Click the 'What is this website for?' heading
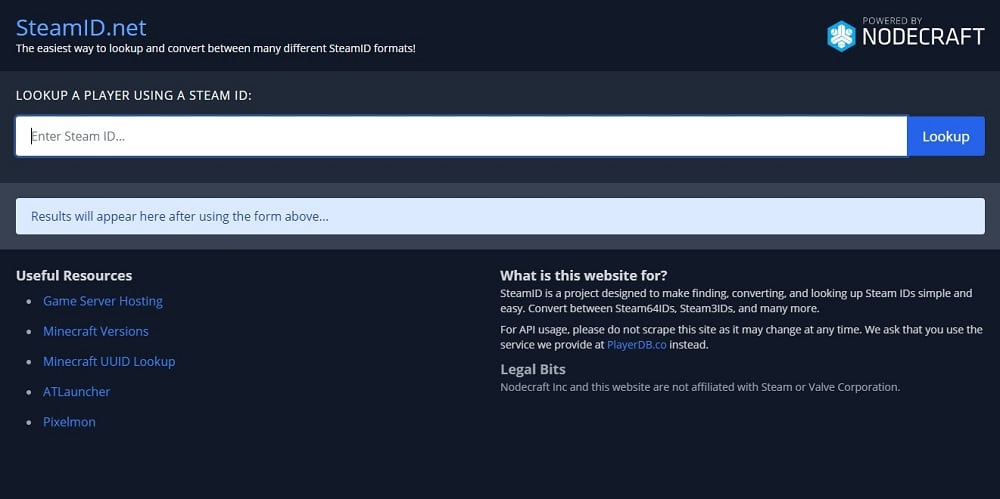This screenshot has width=1000, height=499. (584, 276)
